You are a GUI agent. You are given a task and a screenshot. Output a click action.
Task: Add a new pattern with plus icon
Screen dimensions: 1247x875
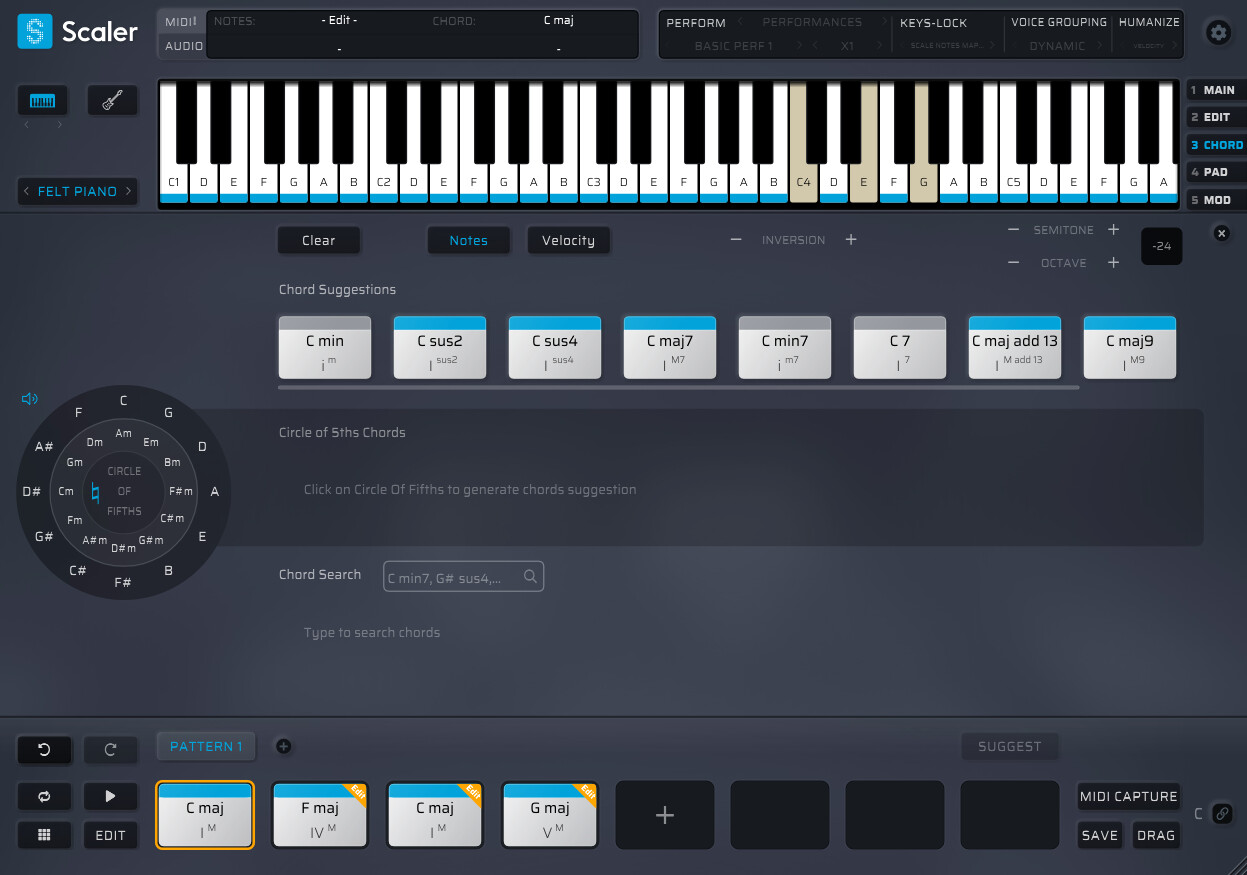[x=283, y=746]
